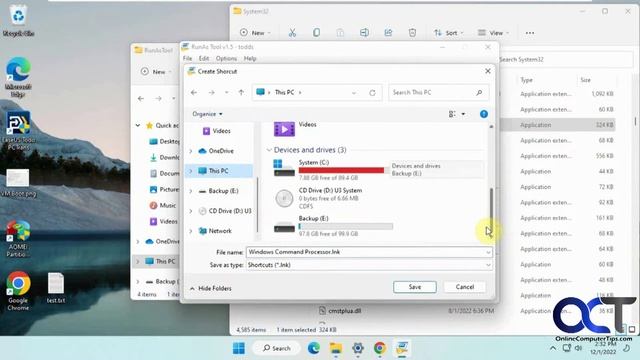Screen dimensions: 640x360
Task: Collapse the Devices and drives group
Action: pyautogui.click(x=269, y=150)
